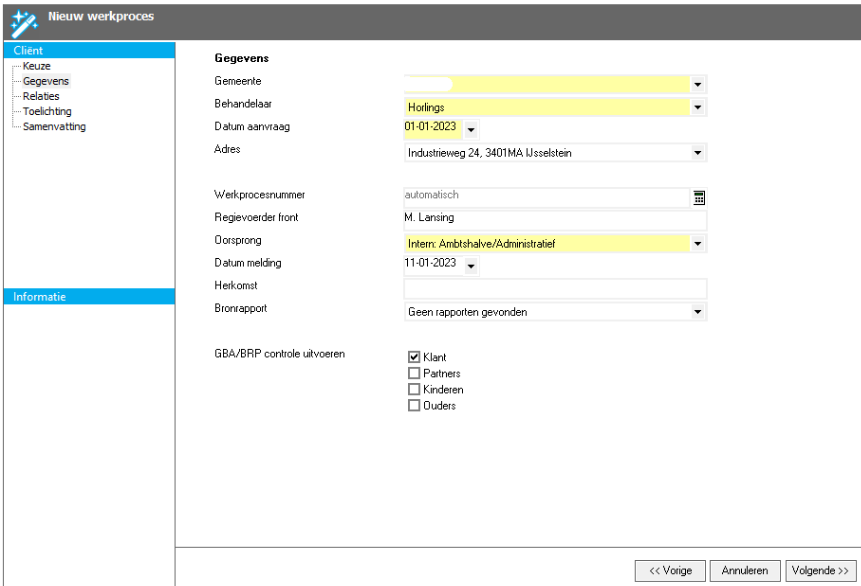Image resolution: width=861 pixels, height=586 pixels.
Task: Tick the Kinderen checkbox
Action: point(414,389)
